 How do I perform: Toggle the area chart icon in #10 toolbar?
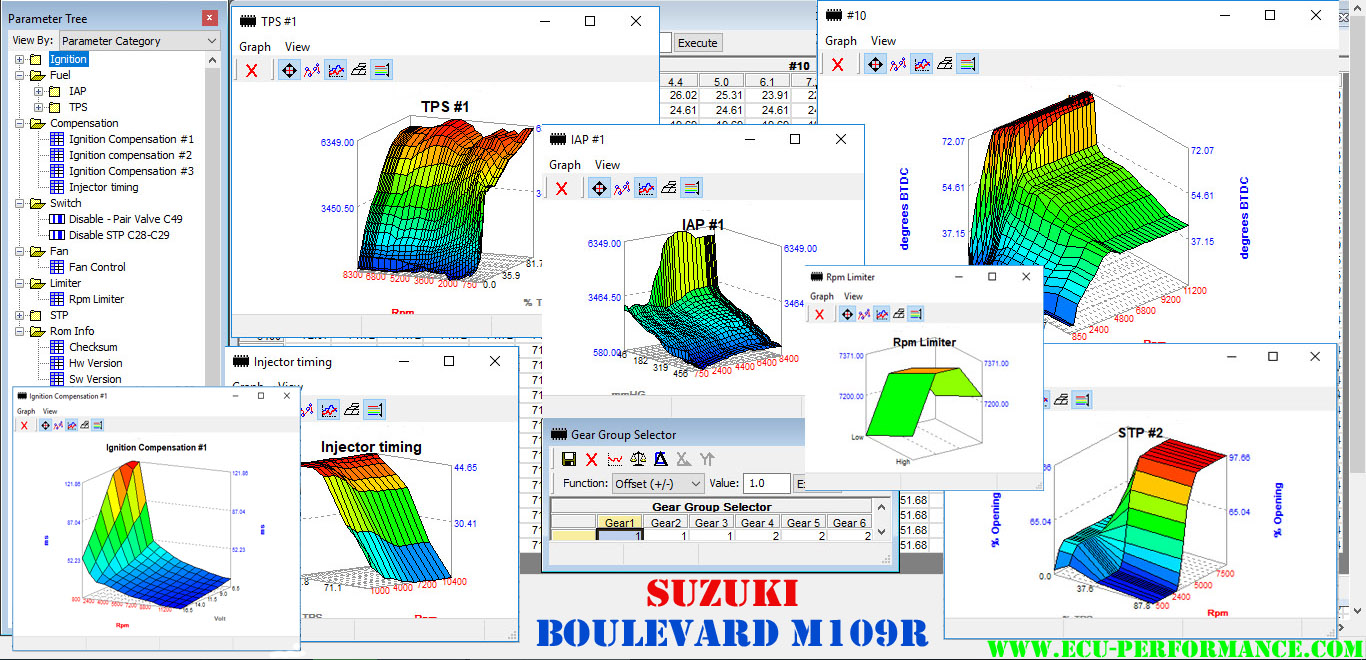coord(921,64)
